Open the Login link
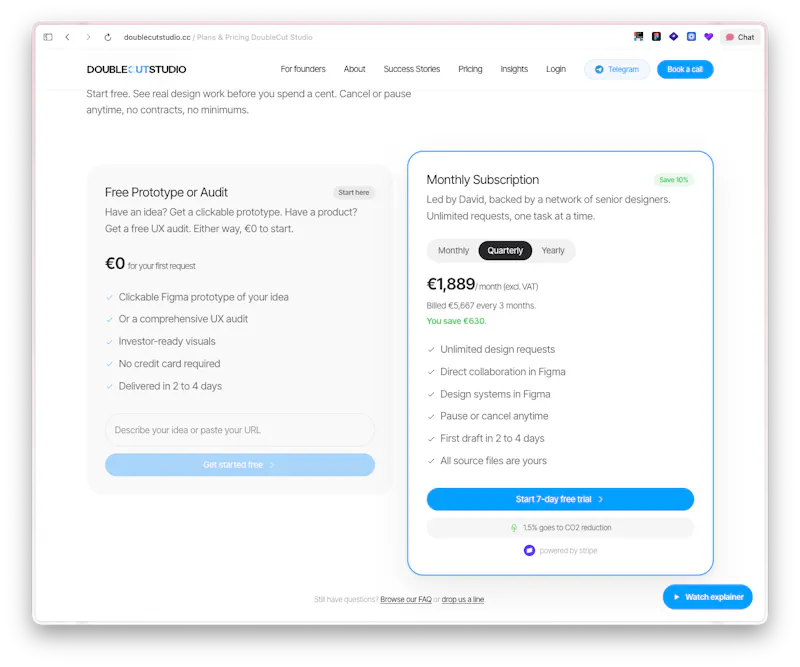 point(556,69)
